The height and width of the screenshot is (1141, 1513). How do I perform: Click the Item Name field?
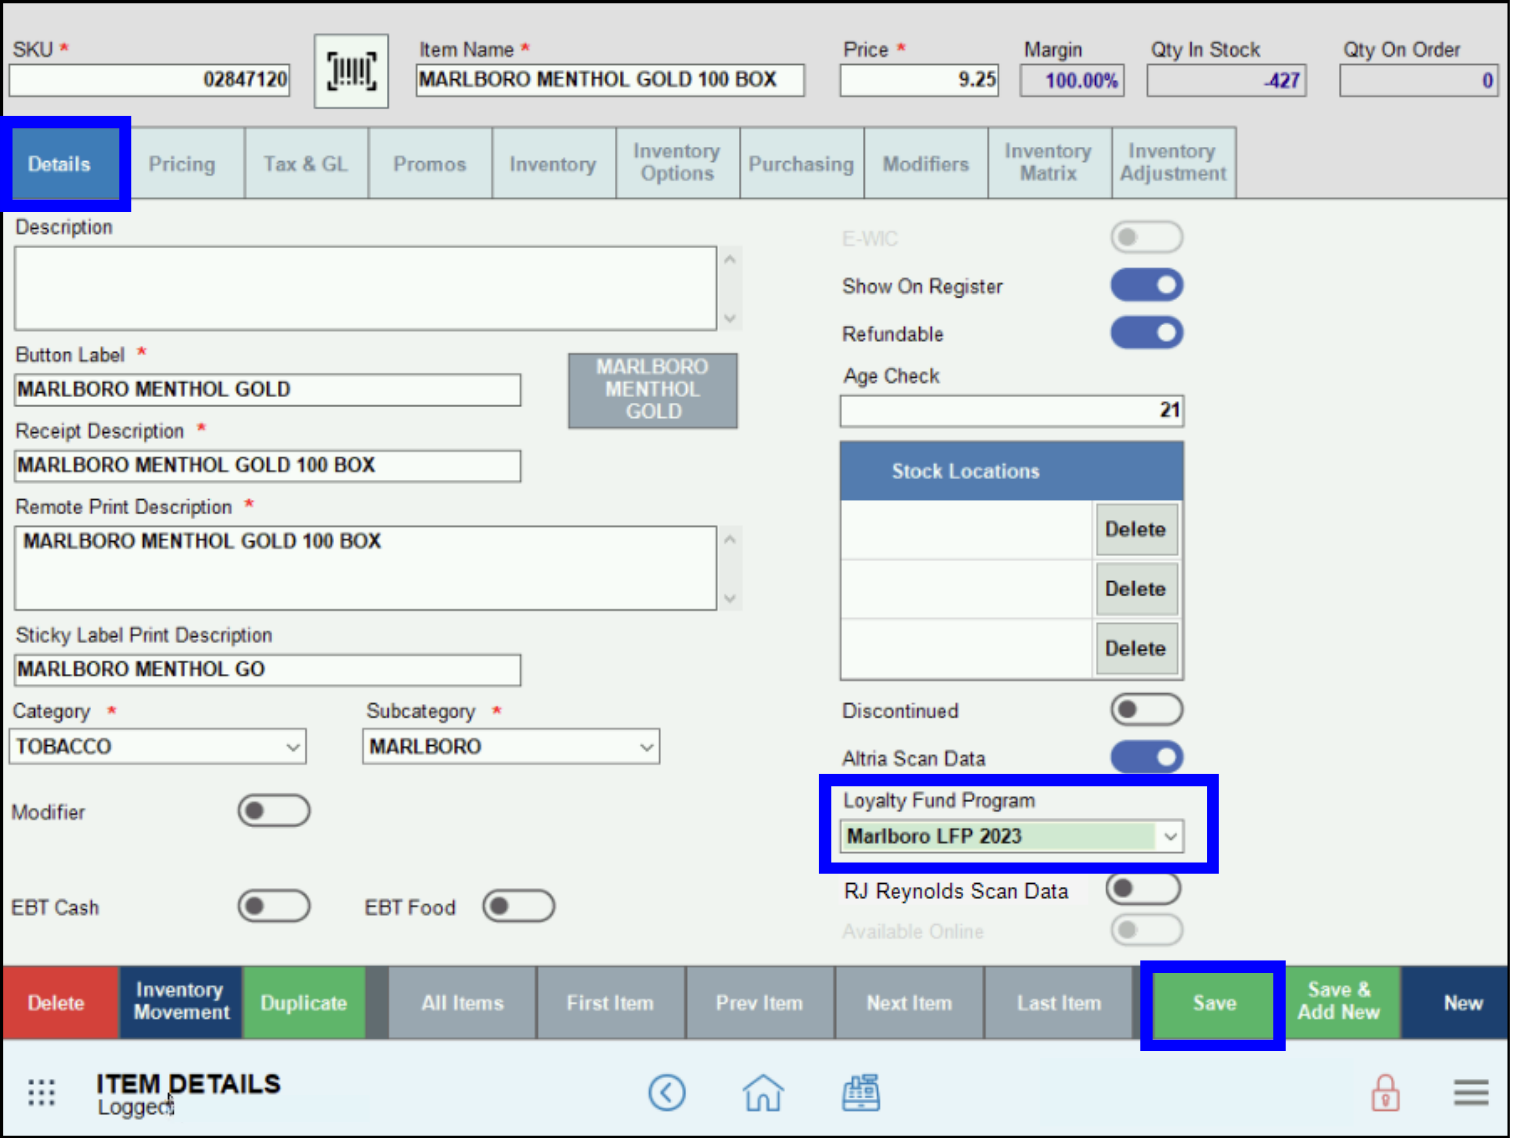(x=610, y=80)
